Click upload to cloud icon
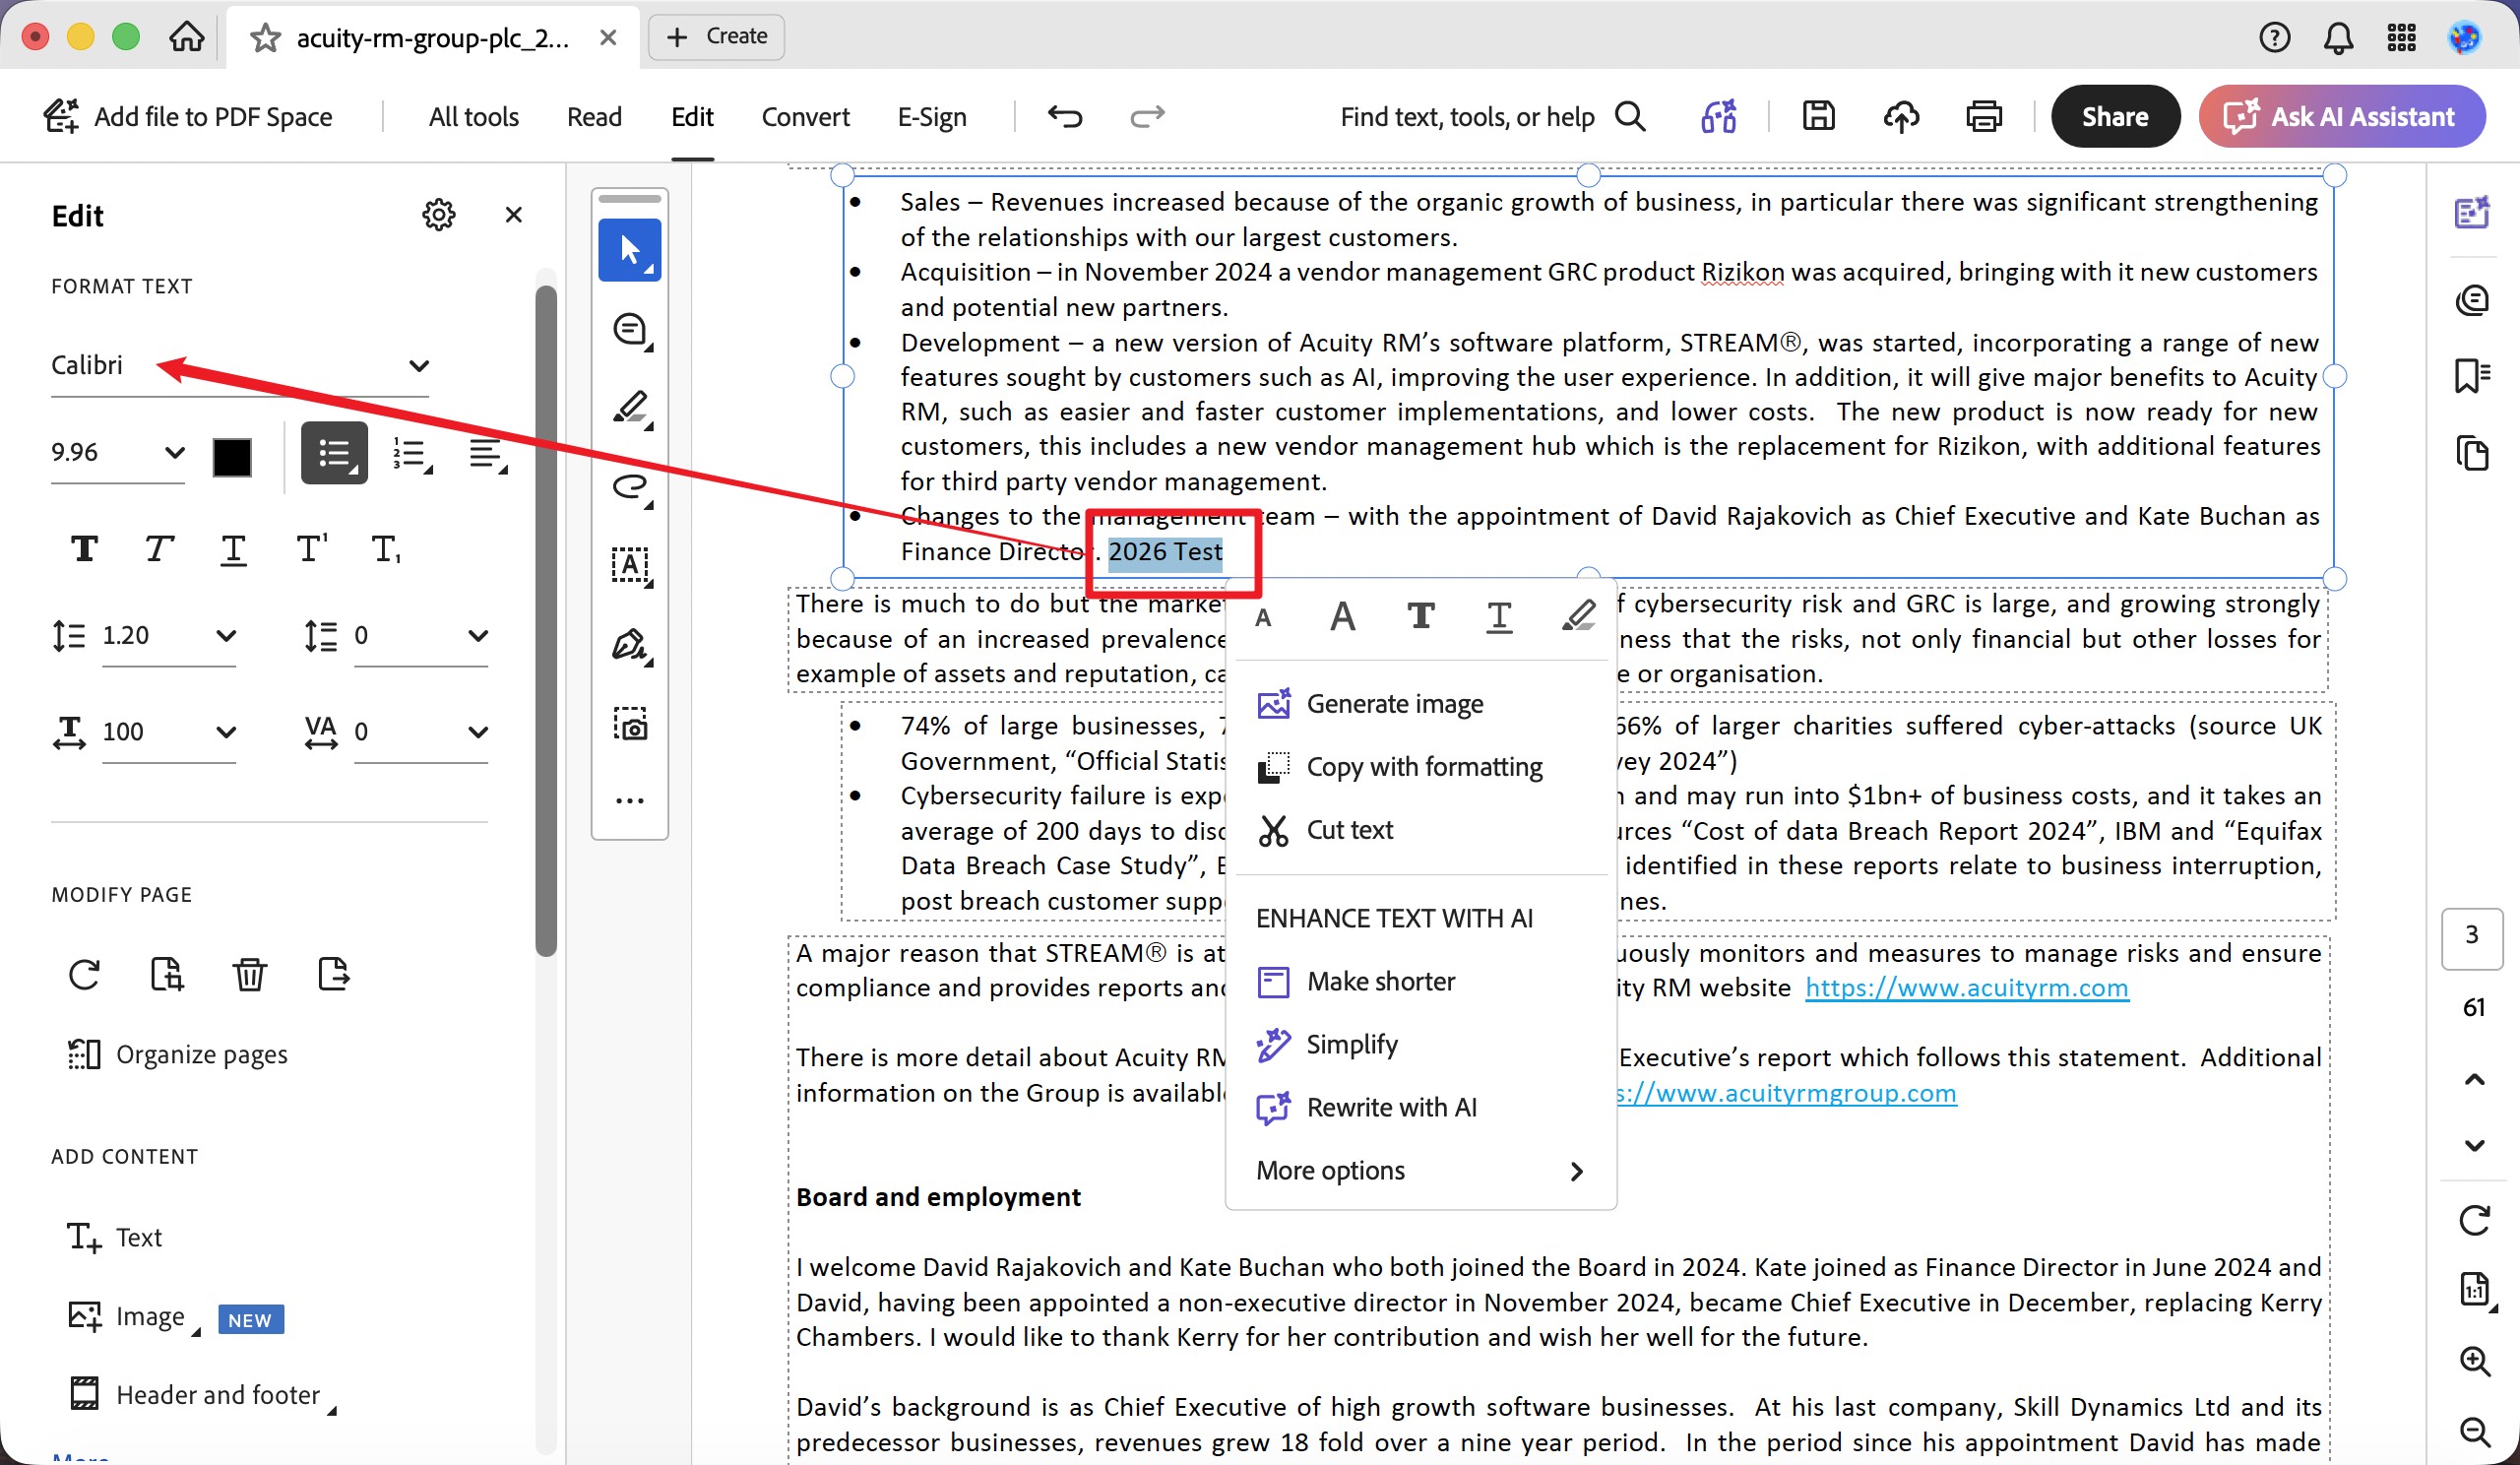Screen dimensions: 2520x1465 tap(1901, 117)
